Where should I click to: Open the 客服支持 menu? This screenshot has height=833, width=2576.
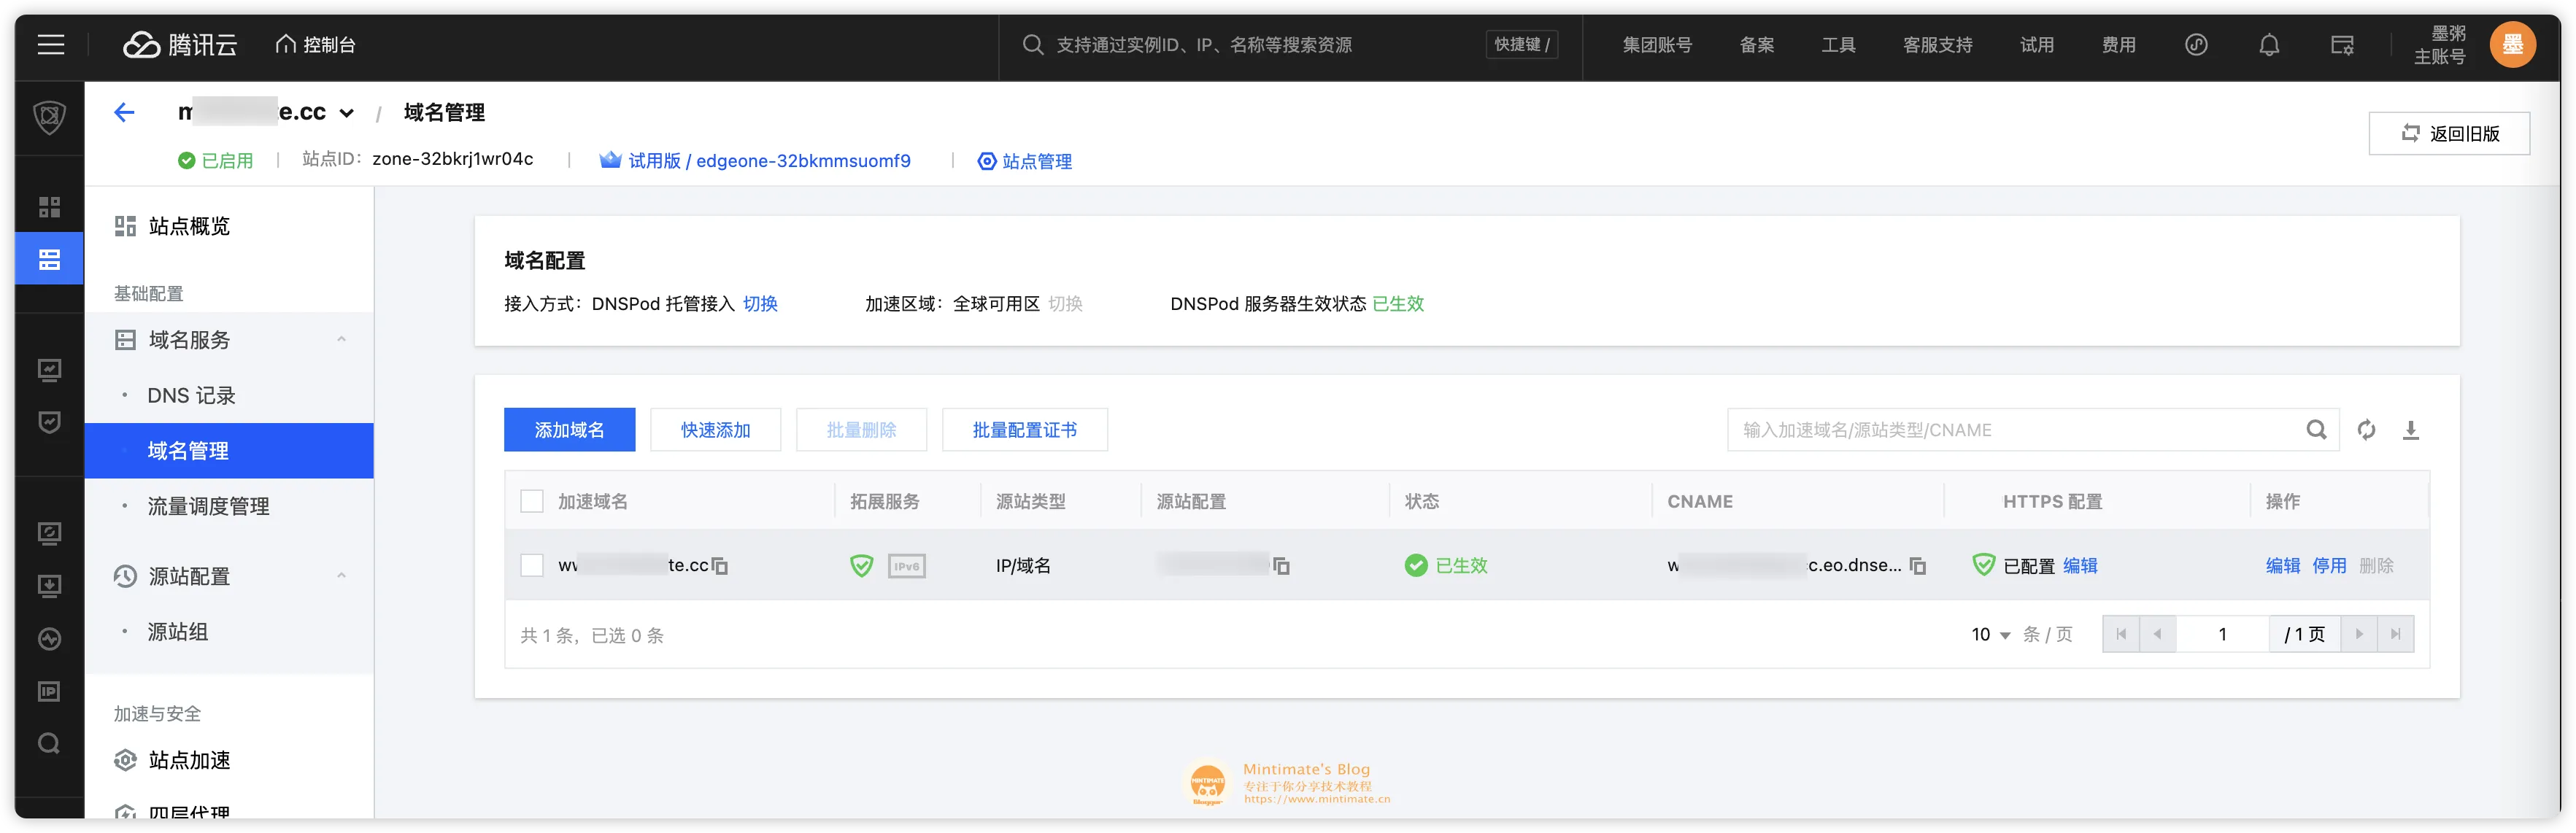coord(1937,44)
